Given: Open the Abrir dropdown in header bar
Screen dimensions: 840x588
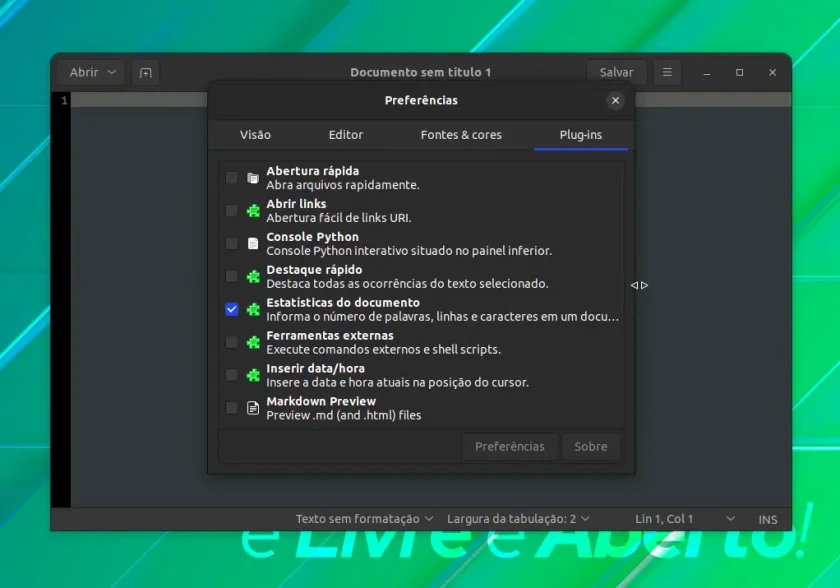Looking at the screenshot, I should (92, 72).
